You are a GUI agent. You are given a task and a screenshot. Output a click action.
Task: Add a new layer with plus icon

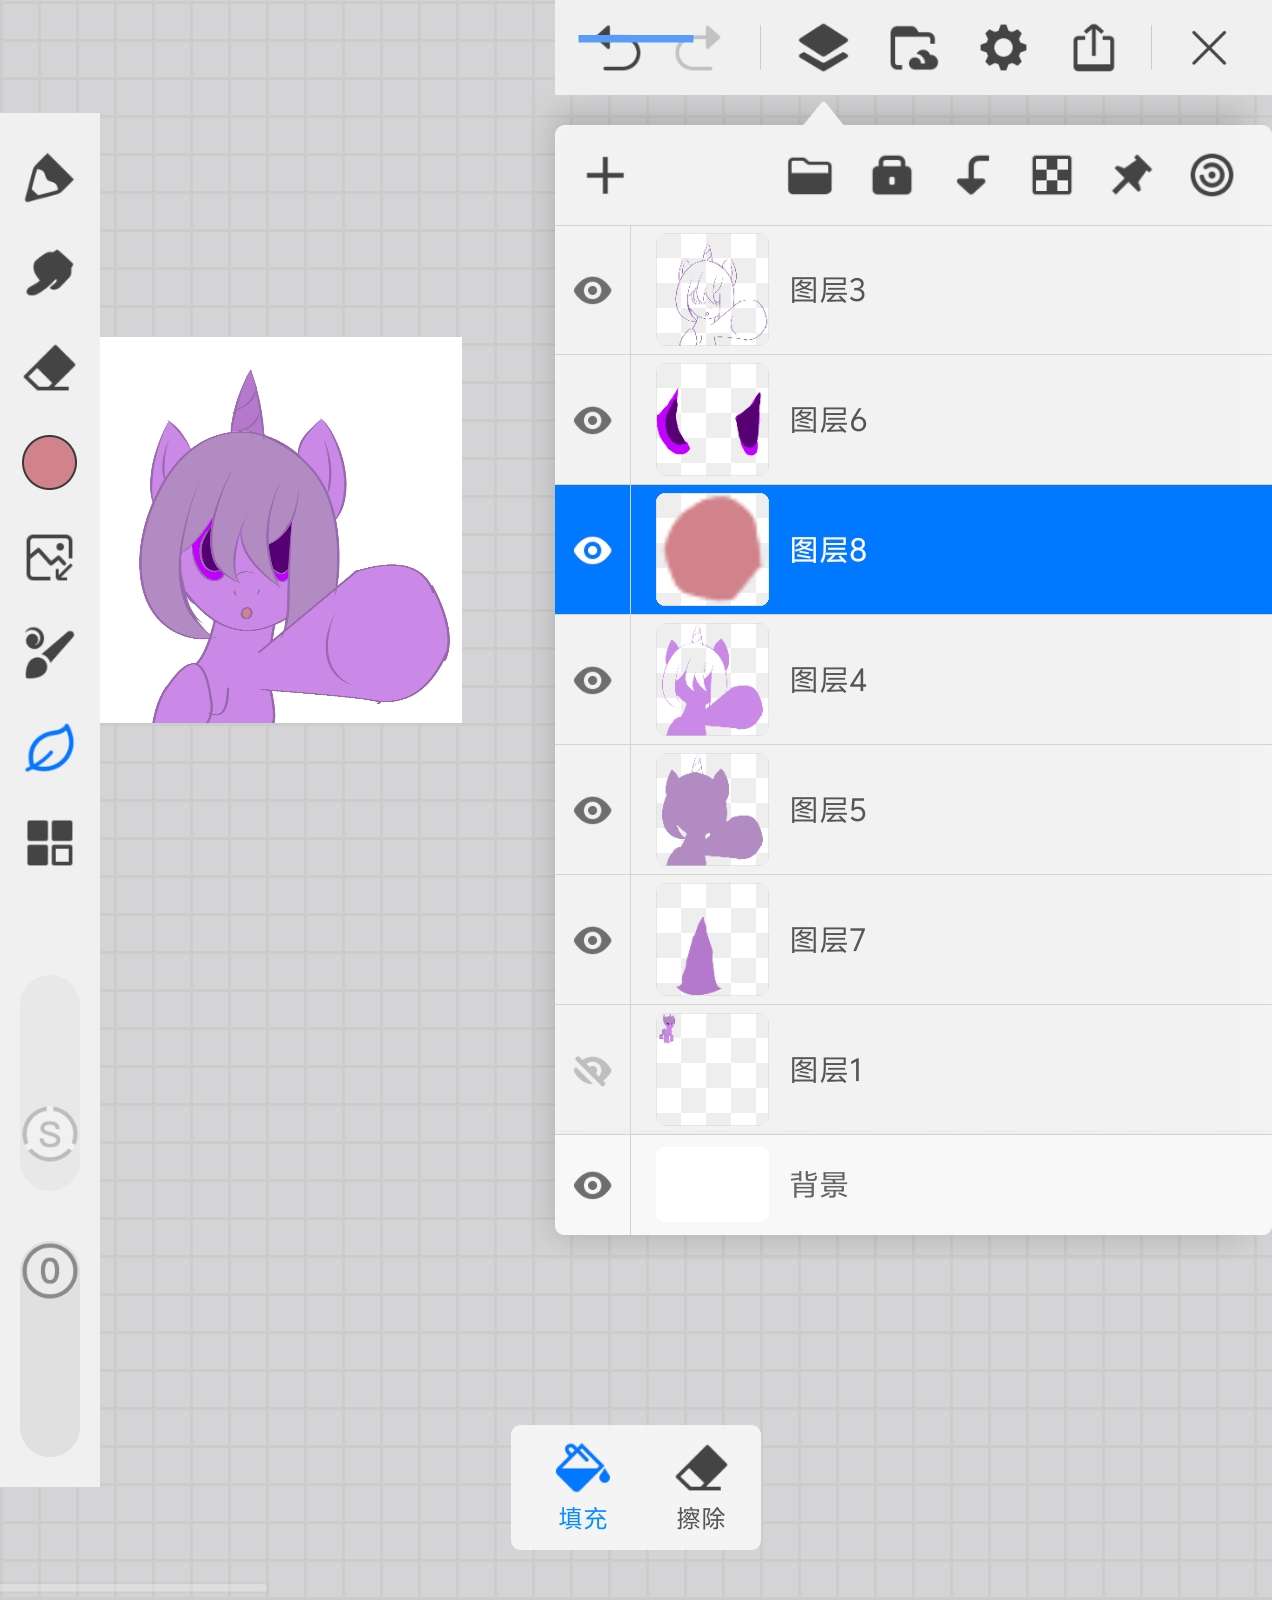point(605,176)
